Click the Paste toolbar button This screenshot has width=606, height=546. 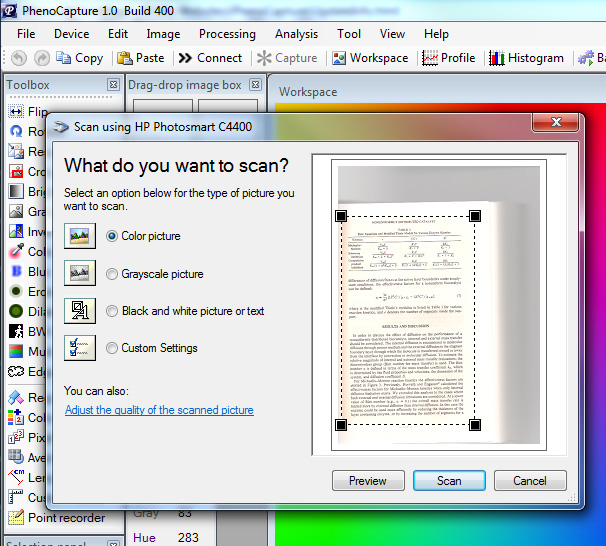(140, 58)
